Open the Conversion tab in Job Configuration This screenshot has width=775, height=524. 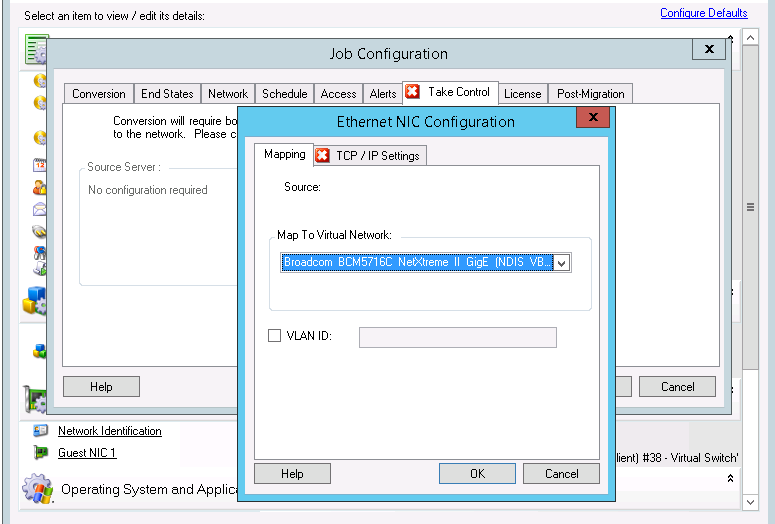98,94
